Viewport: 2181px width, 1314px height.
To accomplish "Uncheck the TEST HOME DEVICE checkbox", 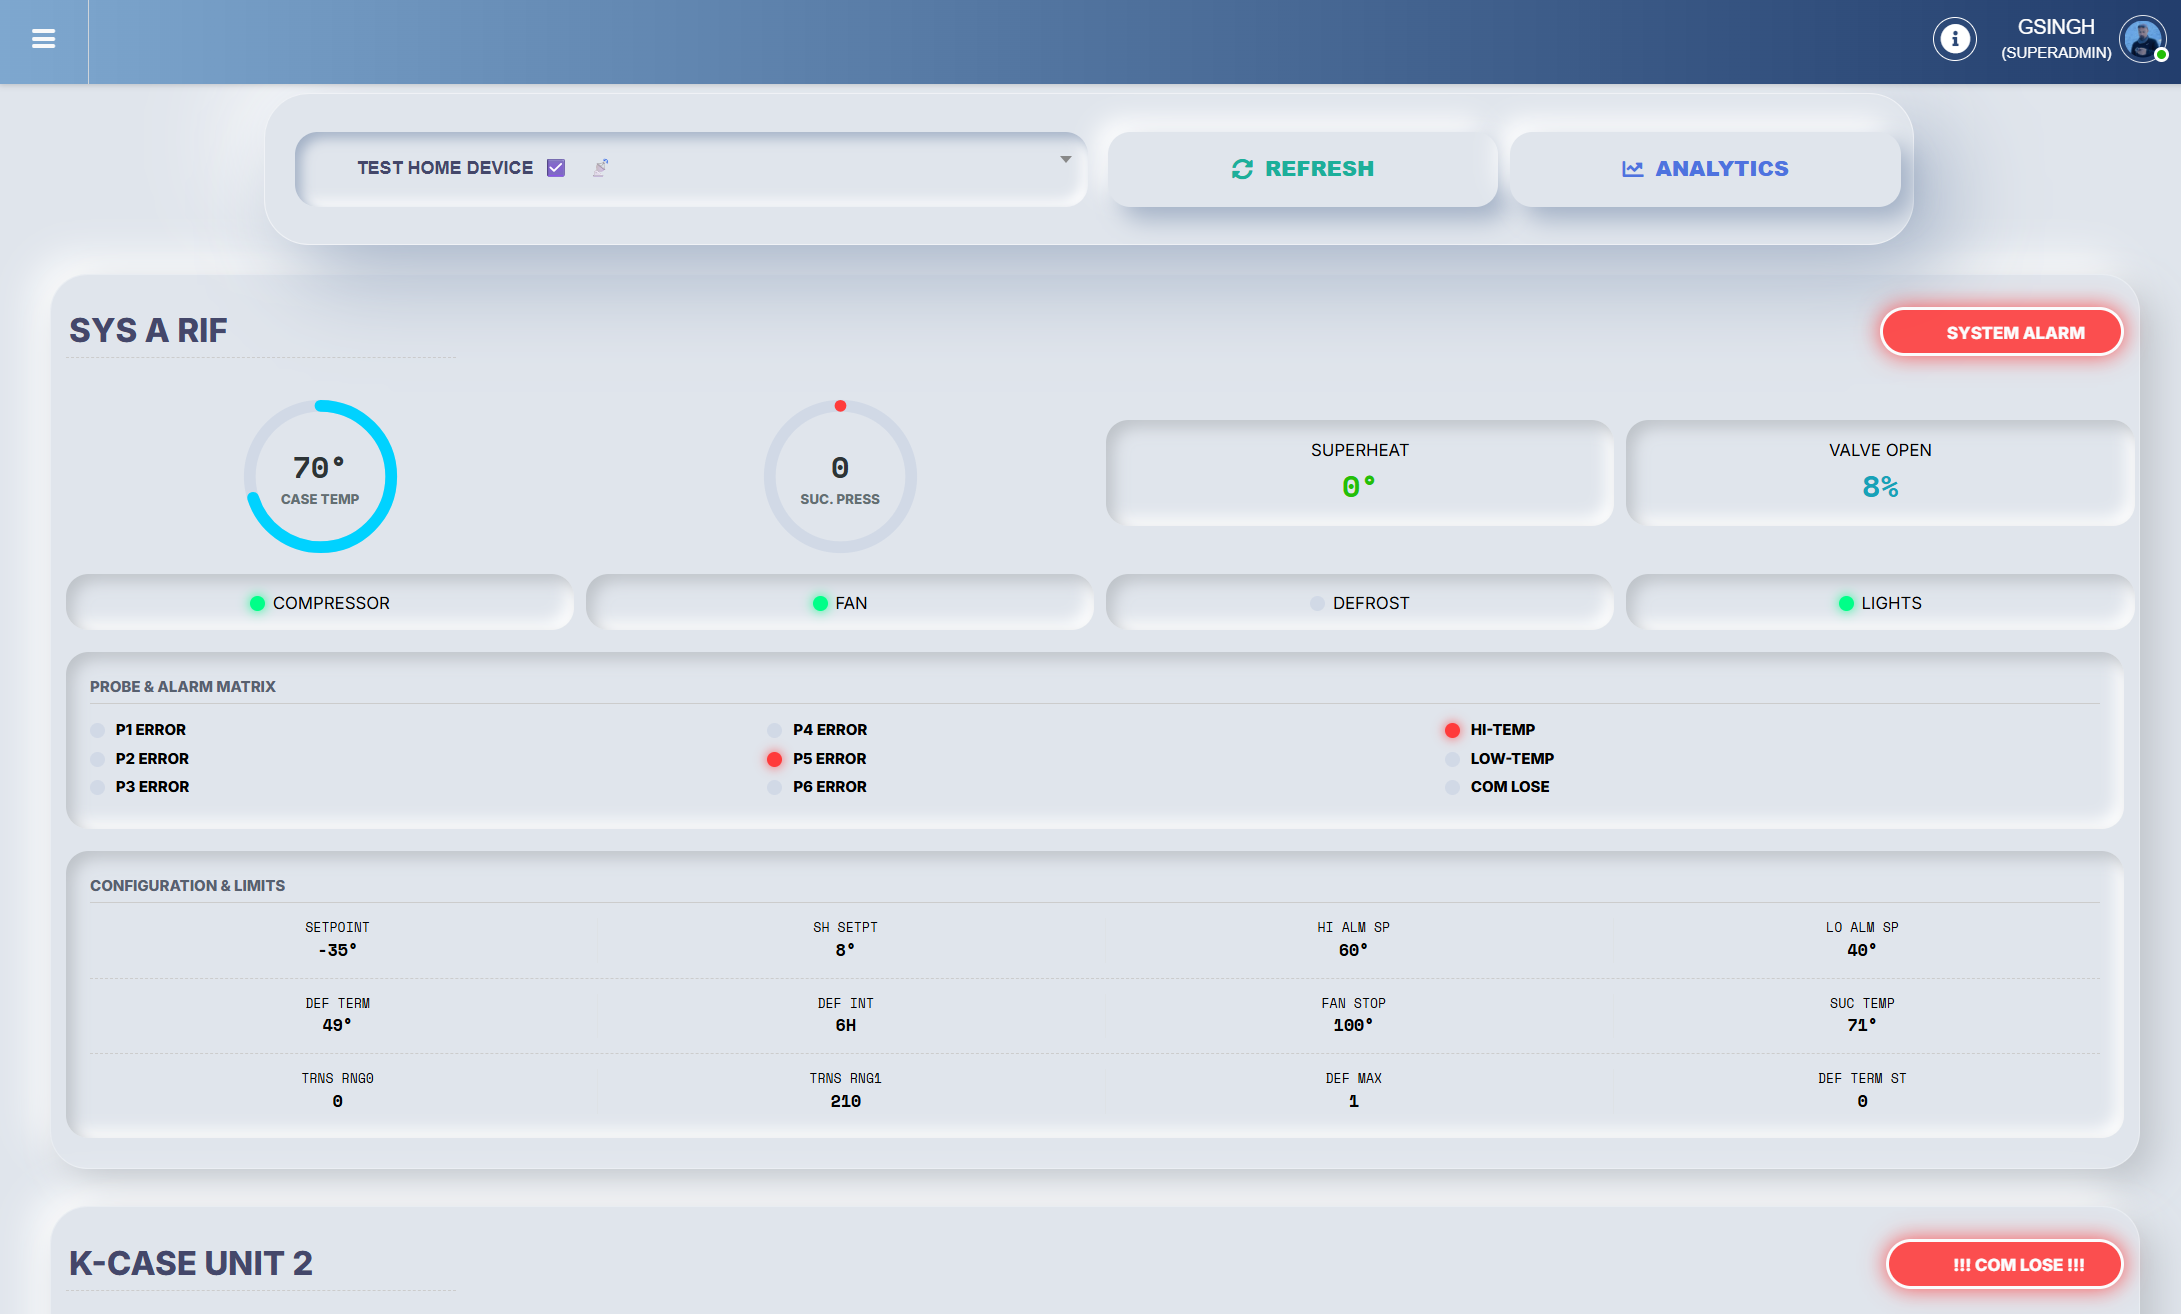I will (x=556, y=167).
